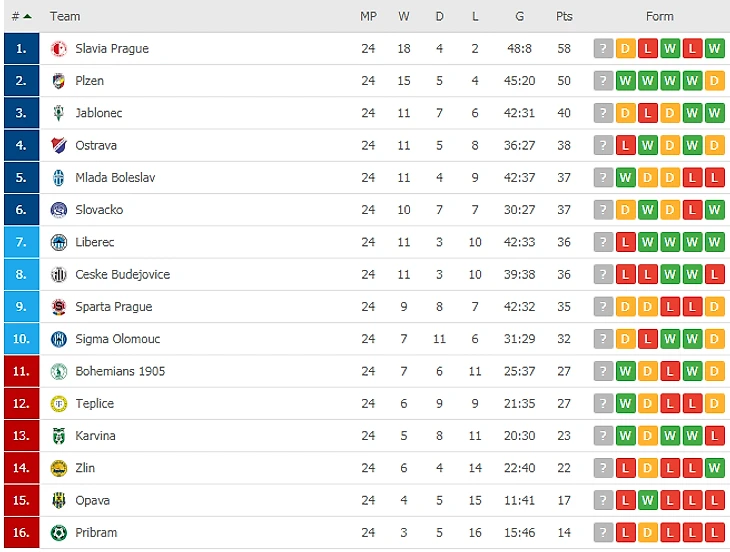Click the Ostrava team logo

coord(59,145)
